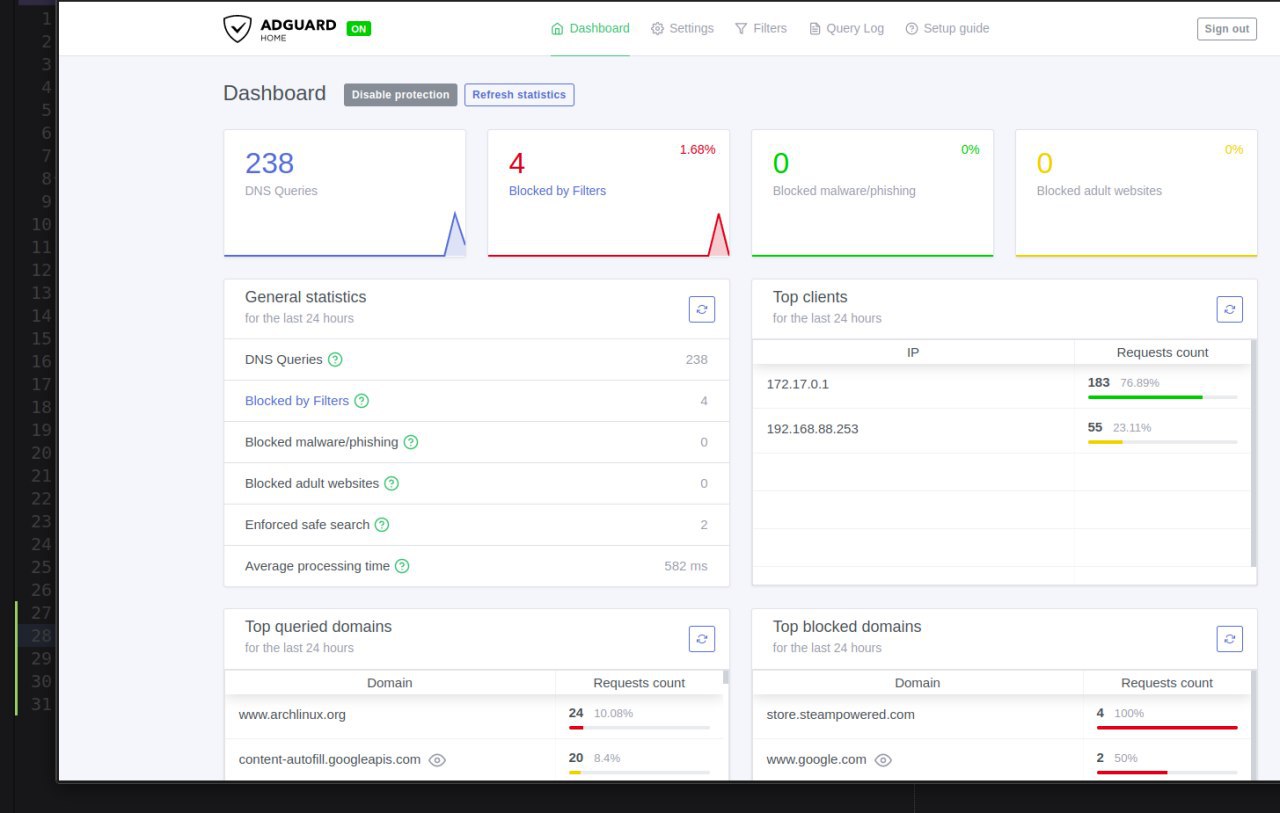Click the Blocked by Filters red graph spike
The image size is (1280, 813).
pyautogui.click(x=719, y=234)
